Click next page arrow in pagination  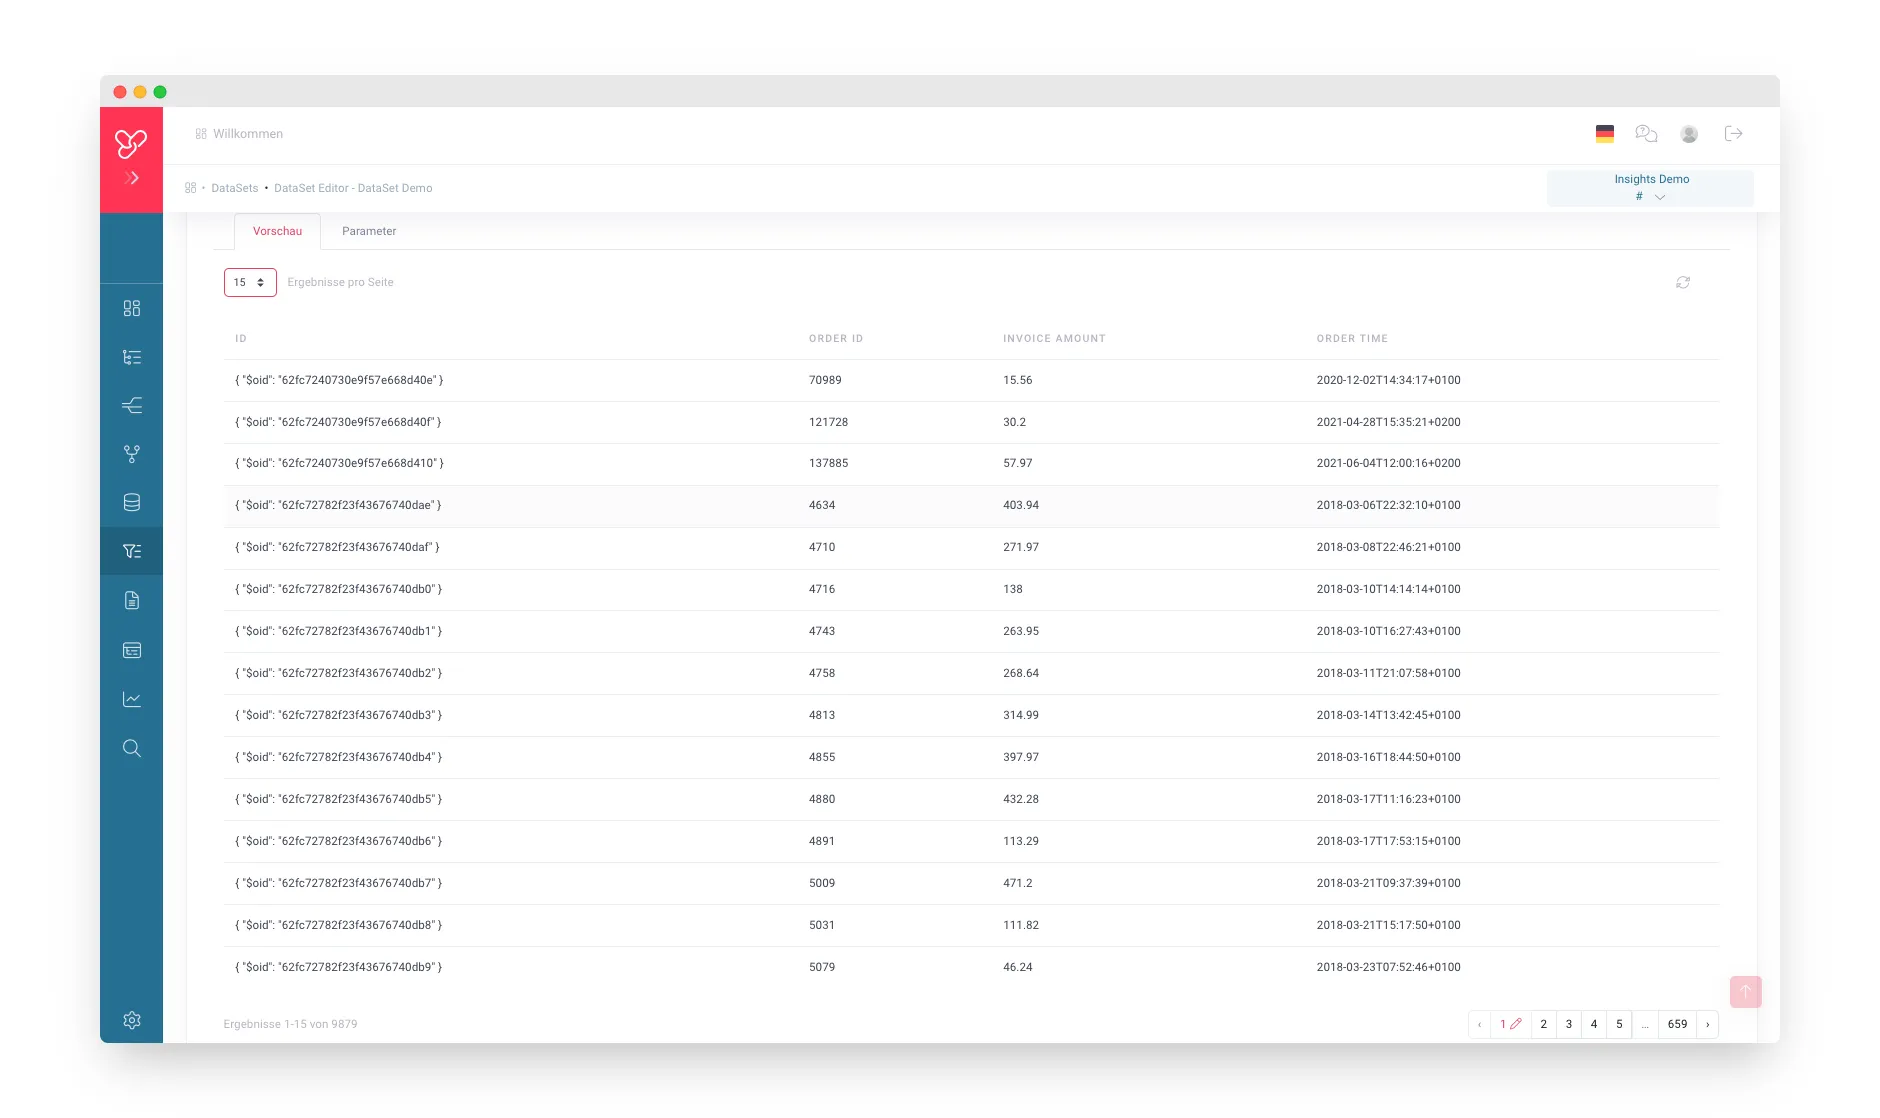[x=1707, y=1024]
